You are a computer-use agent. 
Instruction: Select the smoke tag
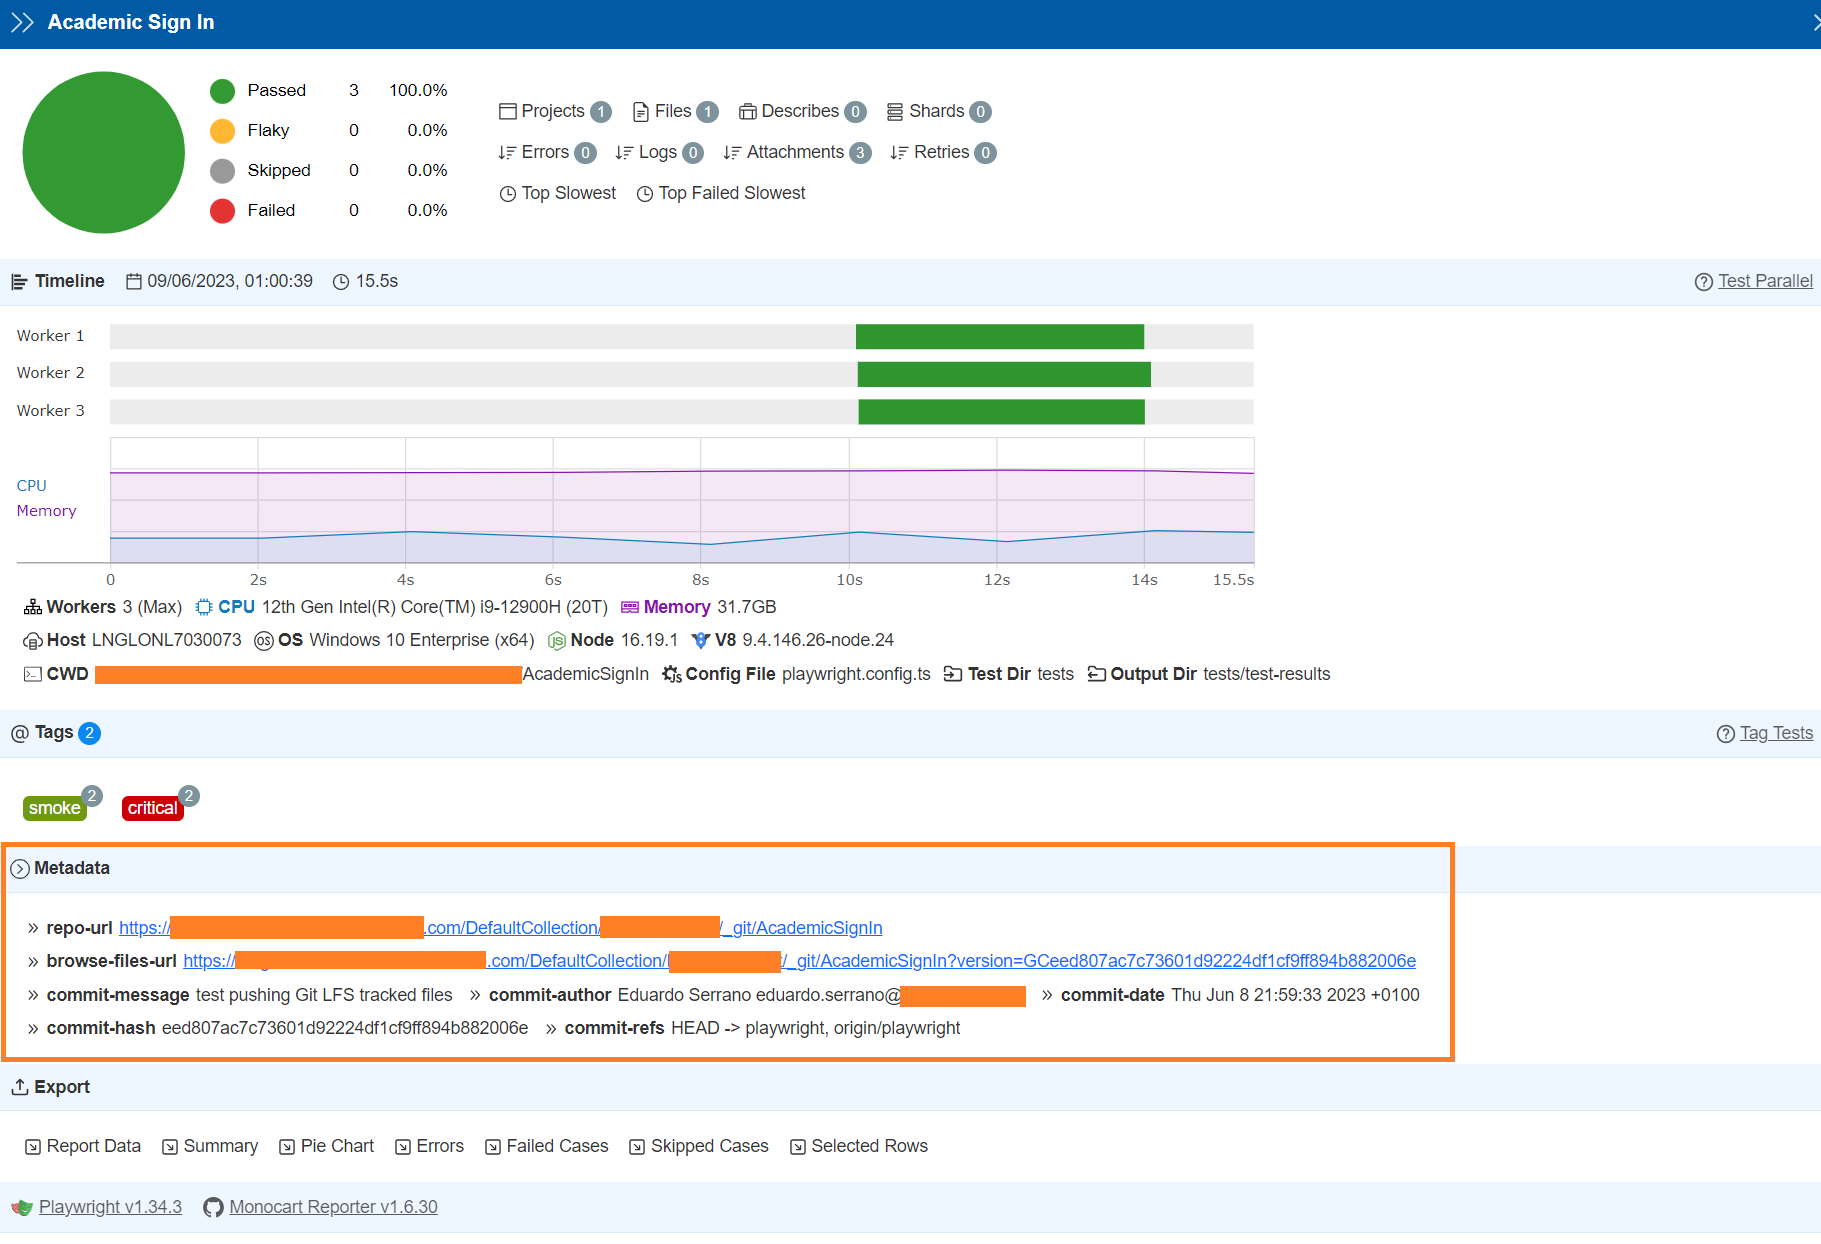[x=55, y=808]
